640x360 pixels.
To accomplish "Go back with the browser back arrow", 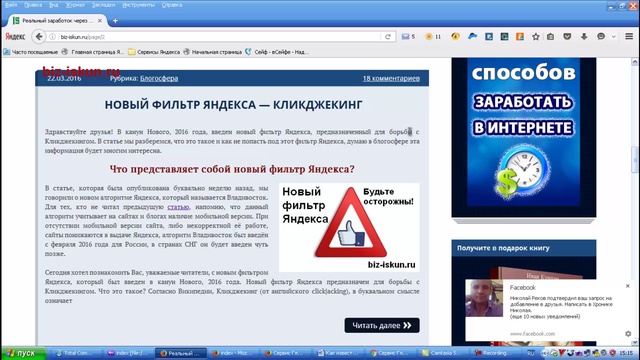I will [x=39, y=37].
